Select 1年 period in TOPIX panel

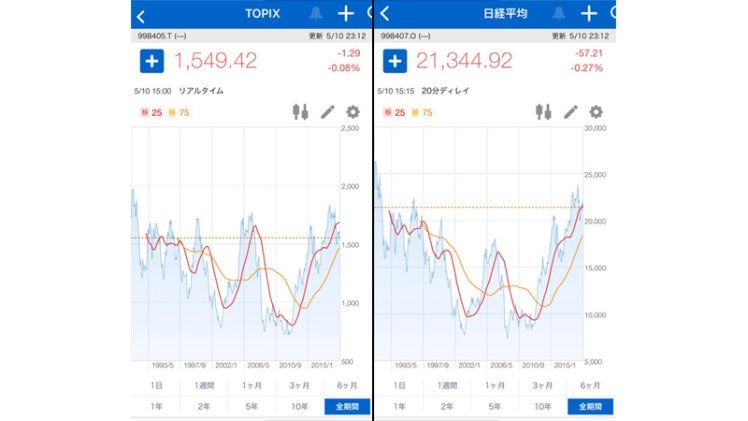(x=156, y=406)
